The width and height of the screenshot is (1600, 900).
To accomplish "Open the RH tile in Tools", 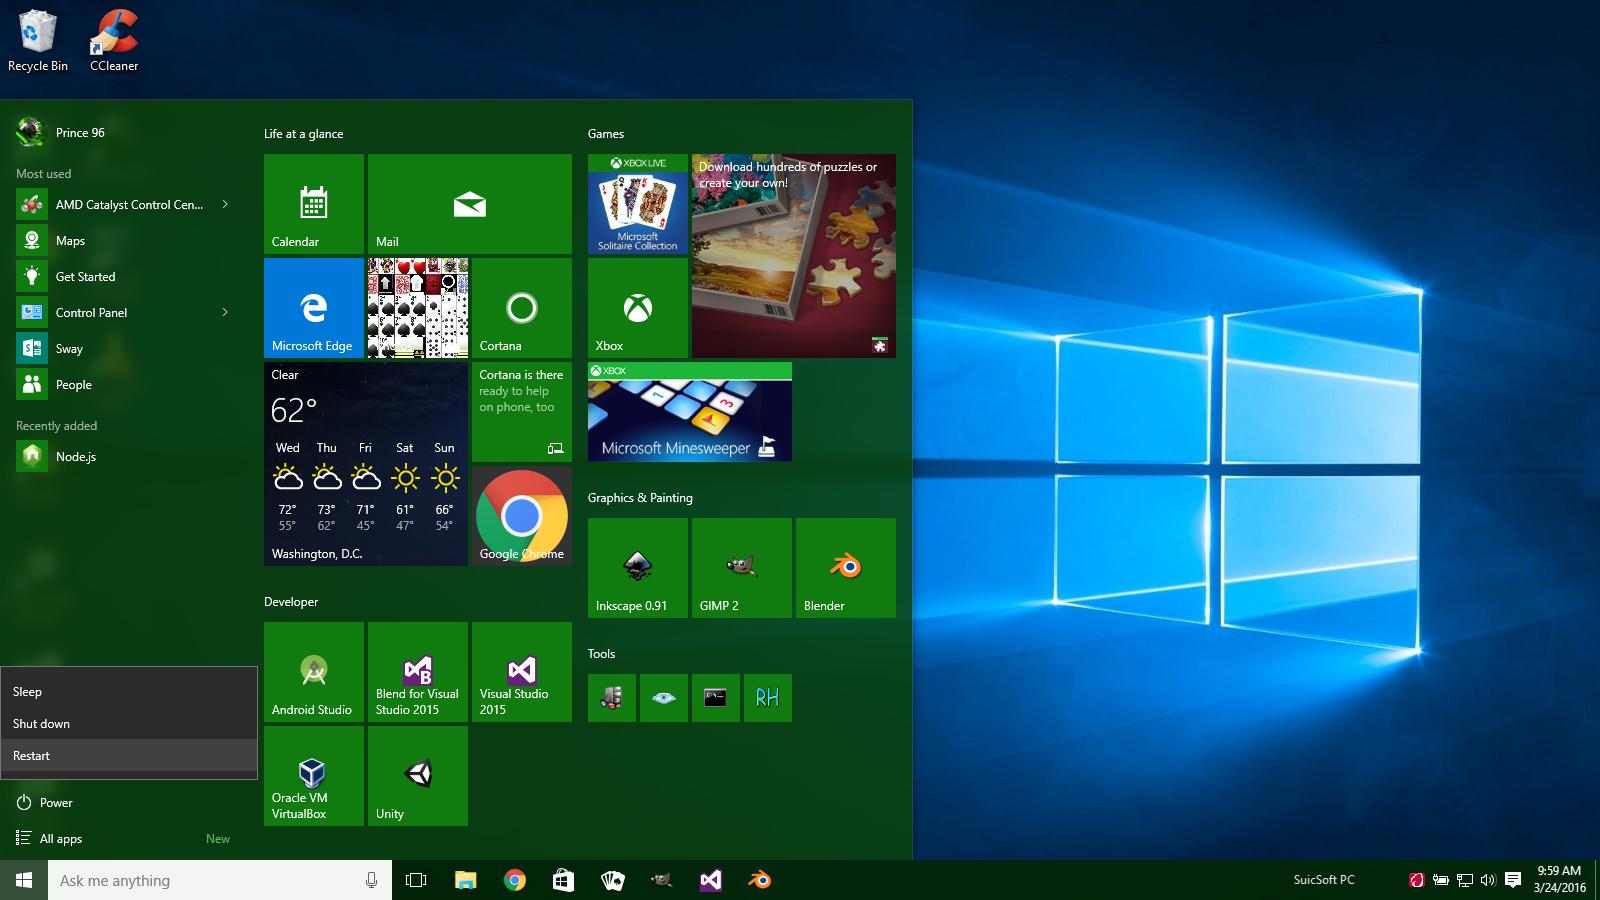I will pyautogui.click(x=768, y=698).
